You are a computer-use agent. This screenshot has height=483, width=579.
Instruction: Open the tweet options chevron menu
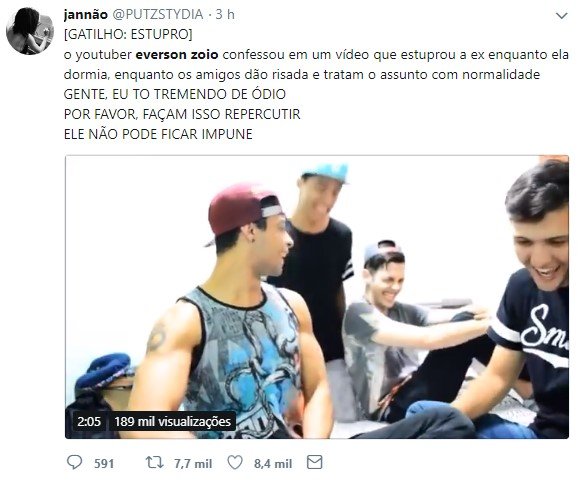pos(562,16)
